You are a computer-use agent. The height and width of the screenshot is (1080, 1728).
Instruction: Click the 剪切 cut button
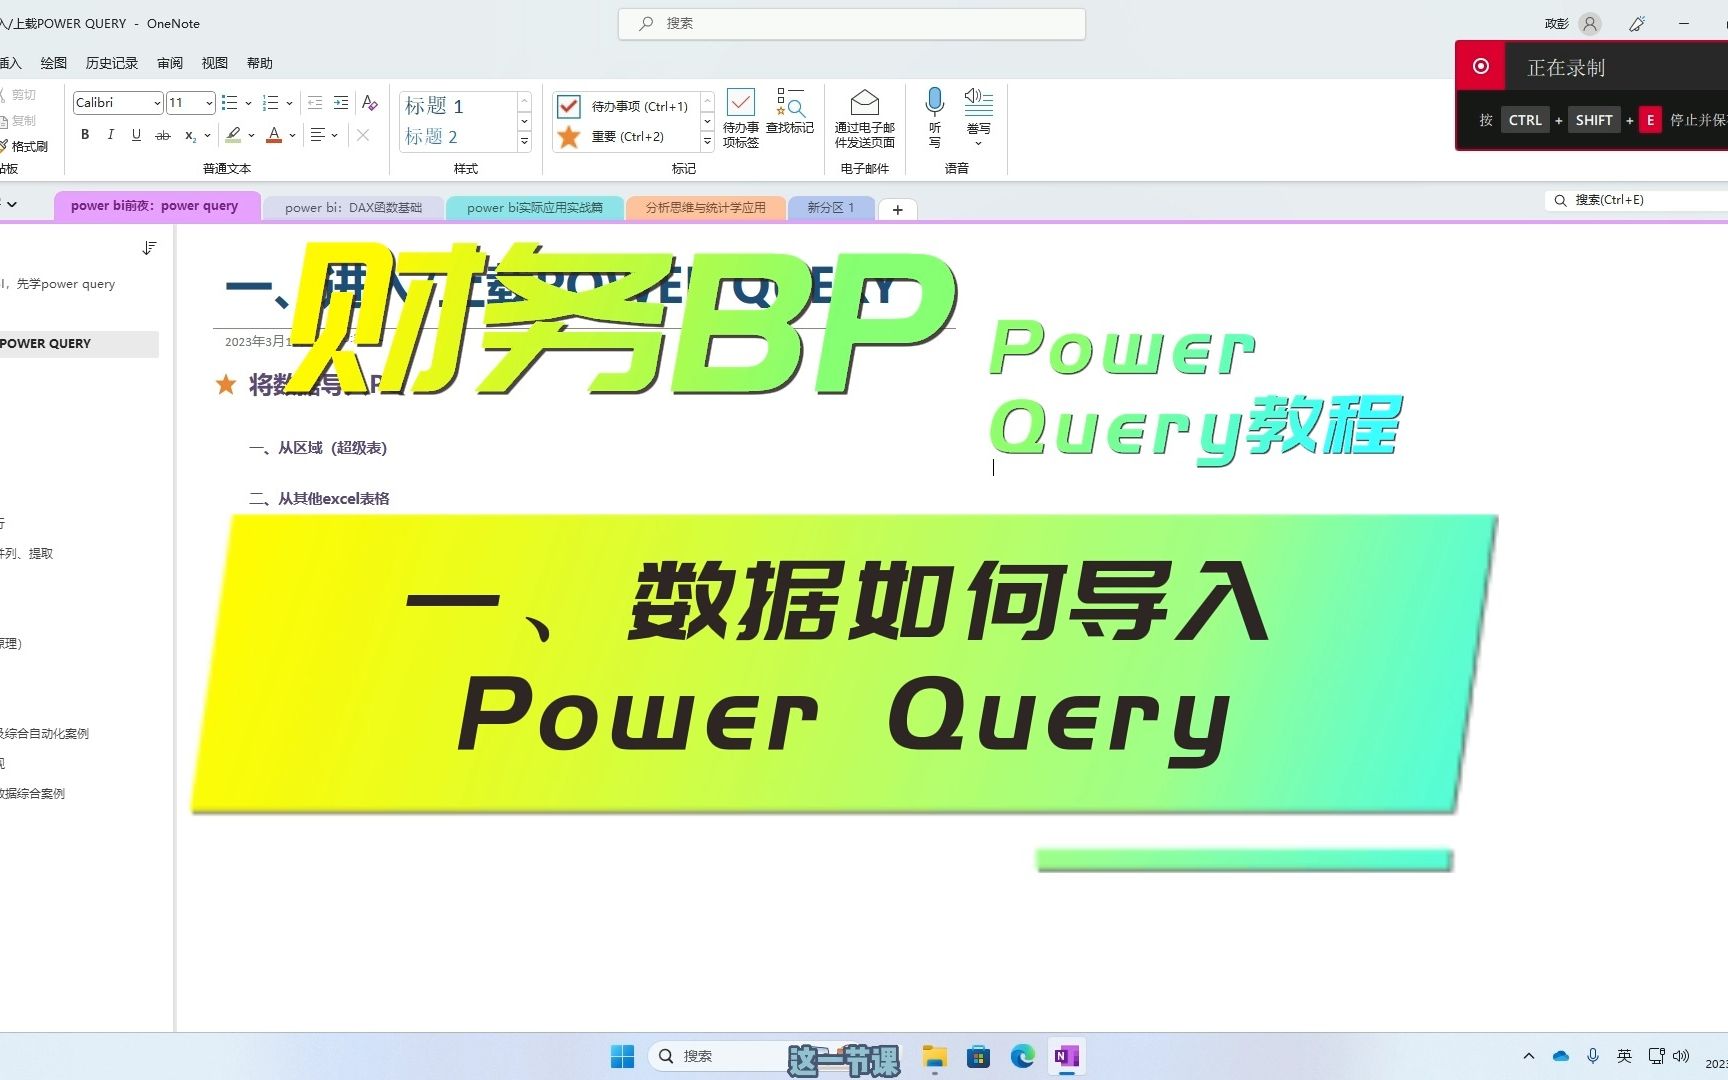[x=20, y=95]
